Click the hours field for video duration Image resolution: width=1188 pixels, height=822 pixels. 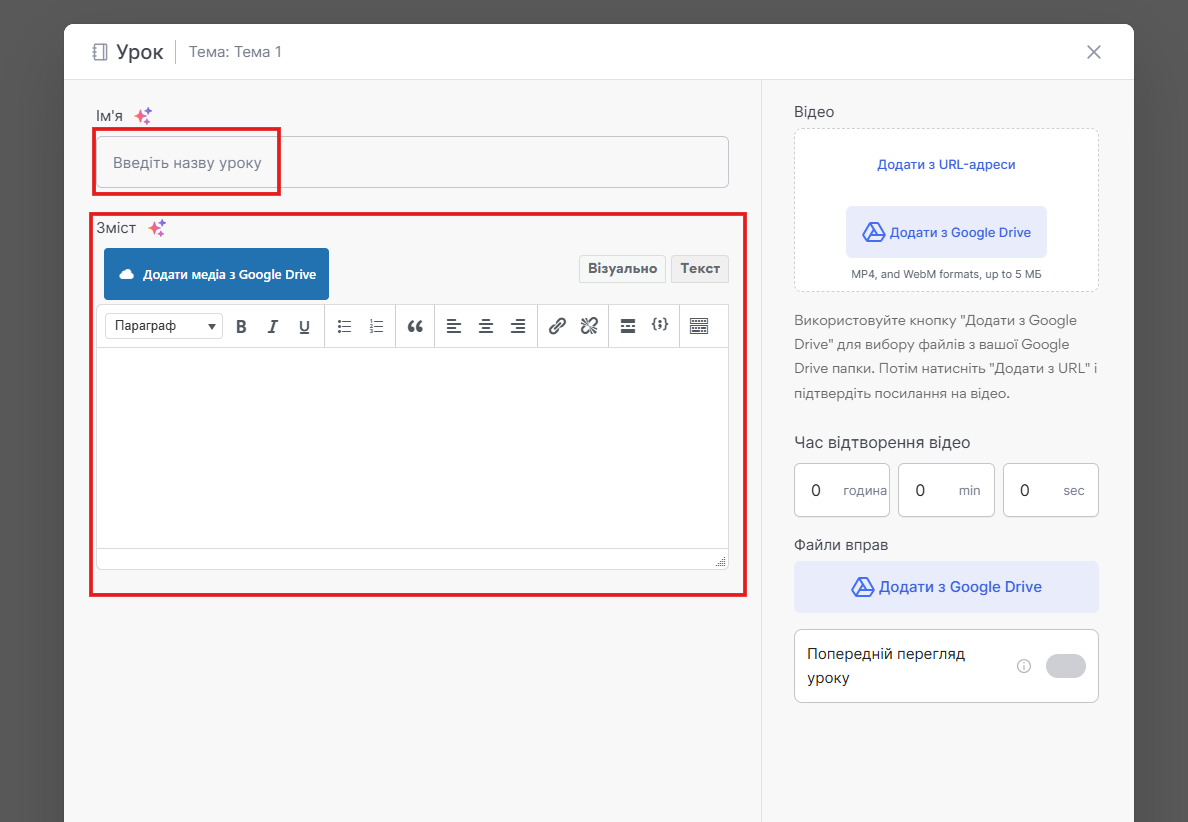pyautogui.click(x=818, y=490)
